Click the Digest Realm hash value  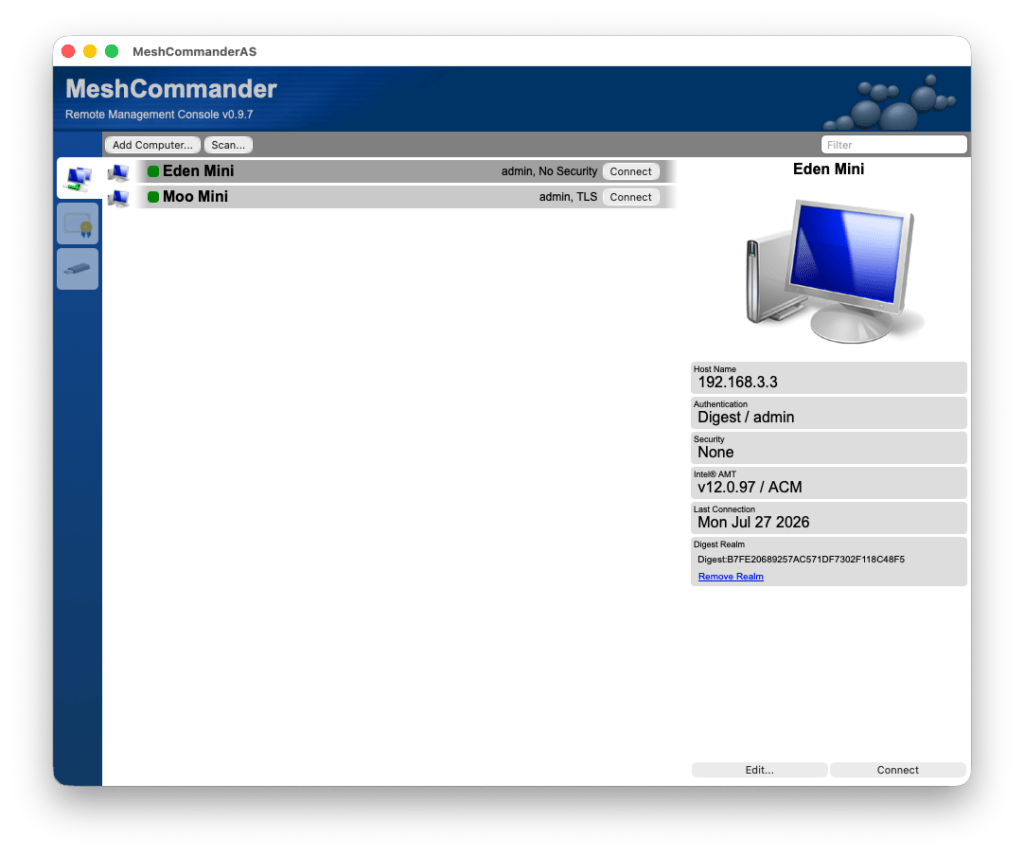pyautogui.click(x=801, y=560)
